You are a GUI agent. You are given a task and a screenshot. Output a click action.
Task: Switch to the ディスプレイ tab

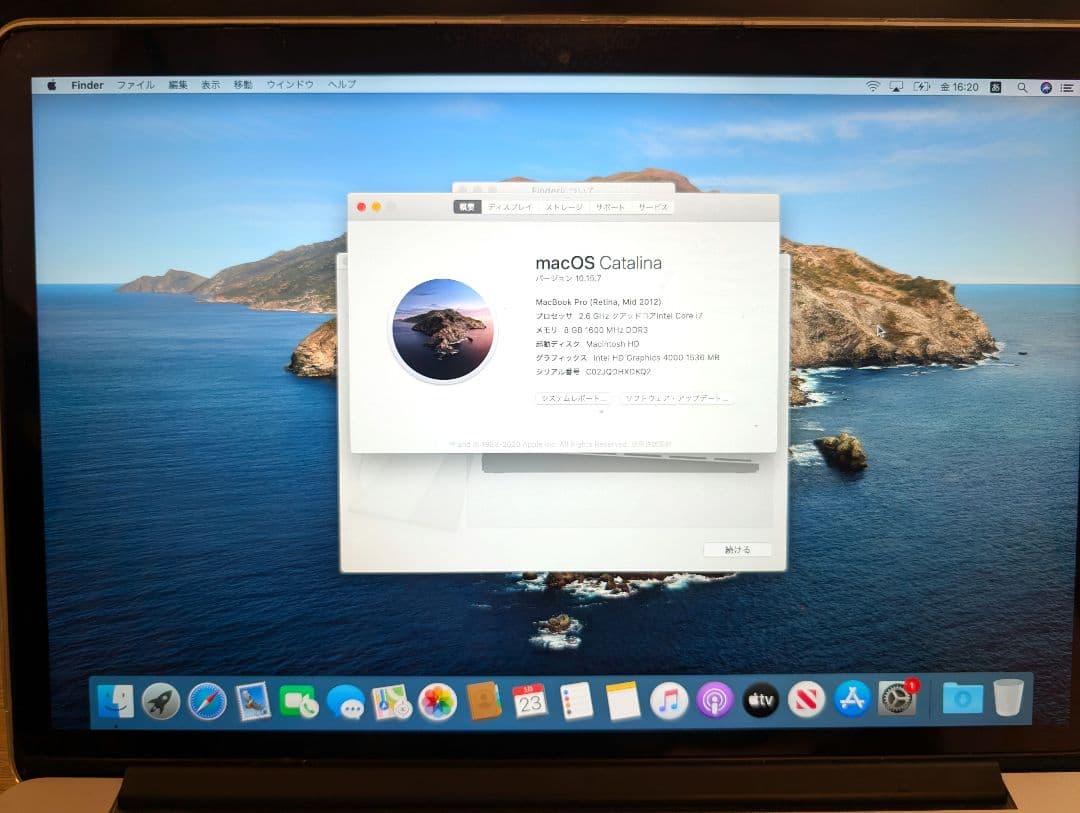point(509,206)
